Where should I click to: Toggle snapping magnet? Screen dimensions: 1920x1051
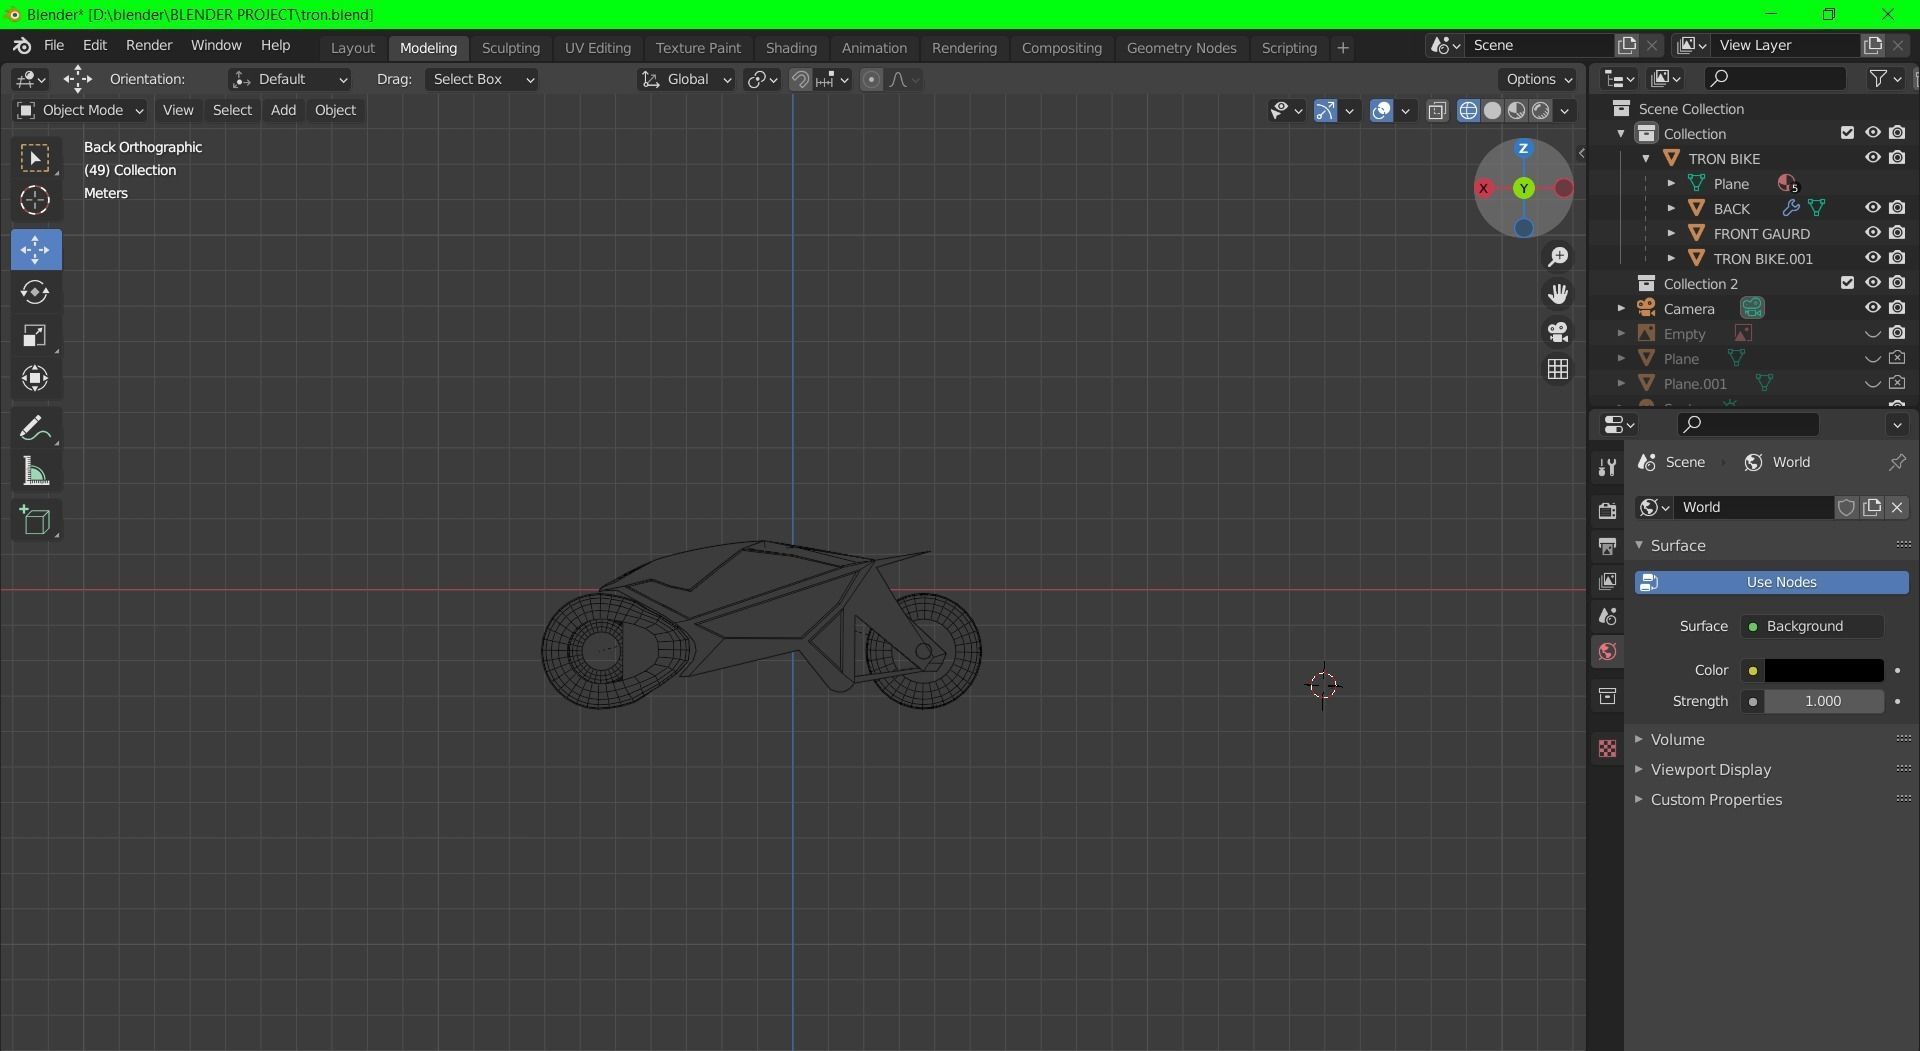click(x=800, y=80)
